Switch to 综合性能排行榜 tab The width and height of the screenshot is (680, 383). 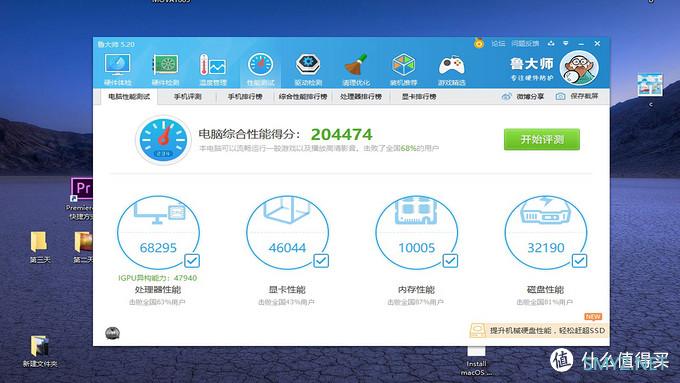pyautogui.click(x=303, y=97)
